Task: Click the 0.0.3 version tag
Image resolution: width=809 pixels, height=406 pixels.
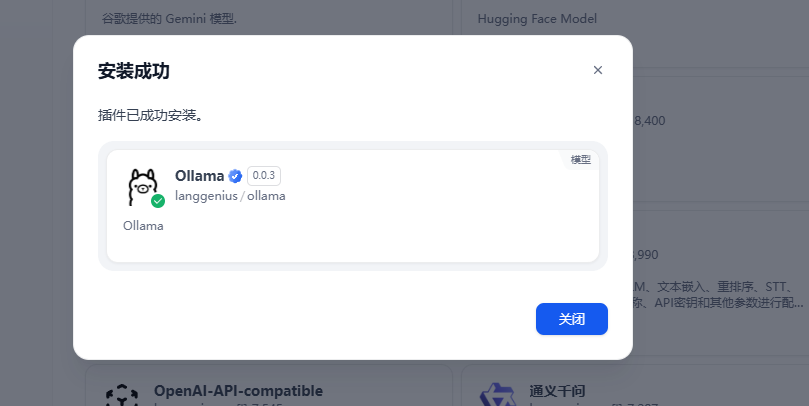Action: 264,176
